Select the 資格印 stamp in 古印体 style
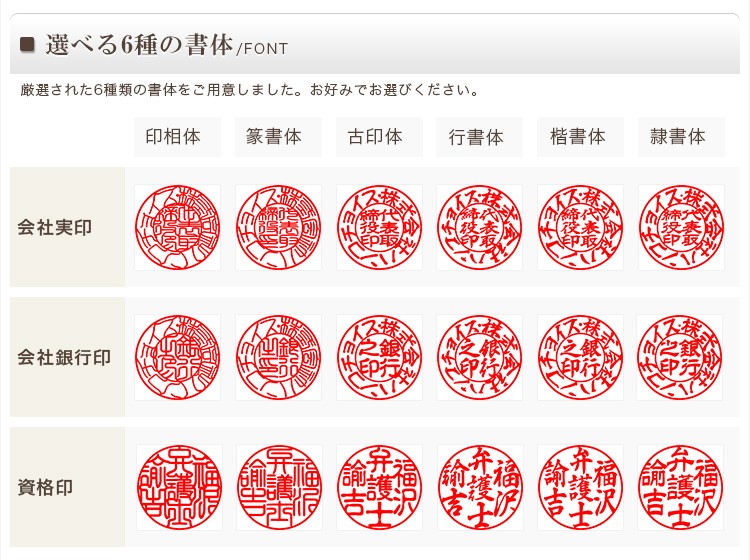 [379, 487]
